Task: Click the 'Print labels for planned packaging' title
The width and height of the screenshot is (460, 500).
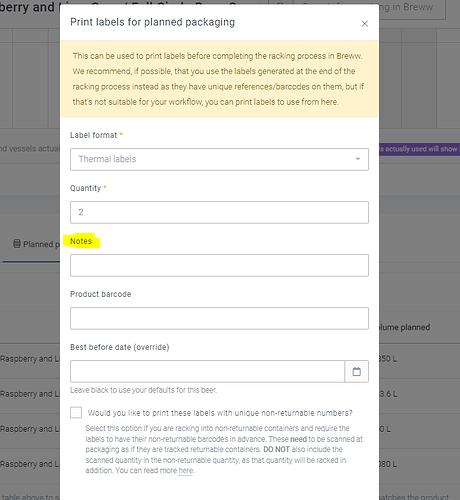Action: [x=152, y=22]
